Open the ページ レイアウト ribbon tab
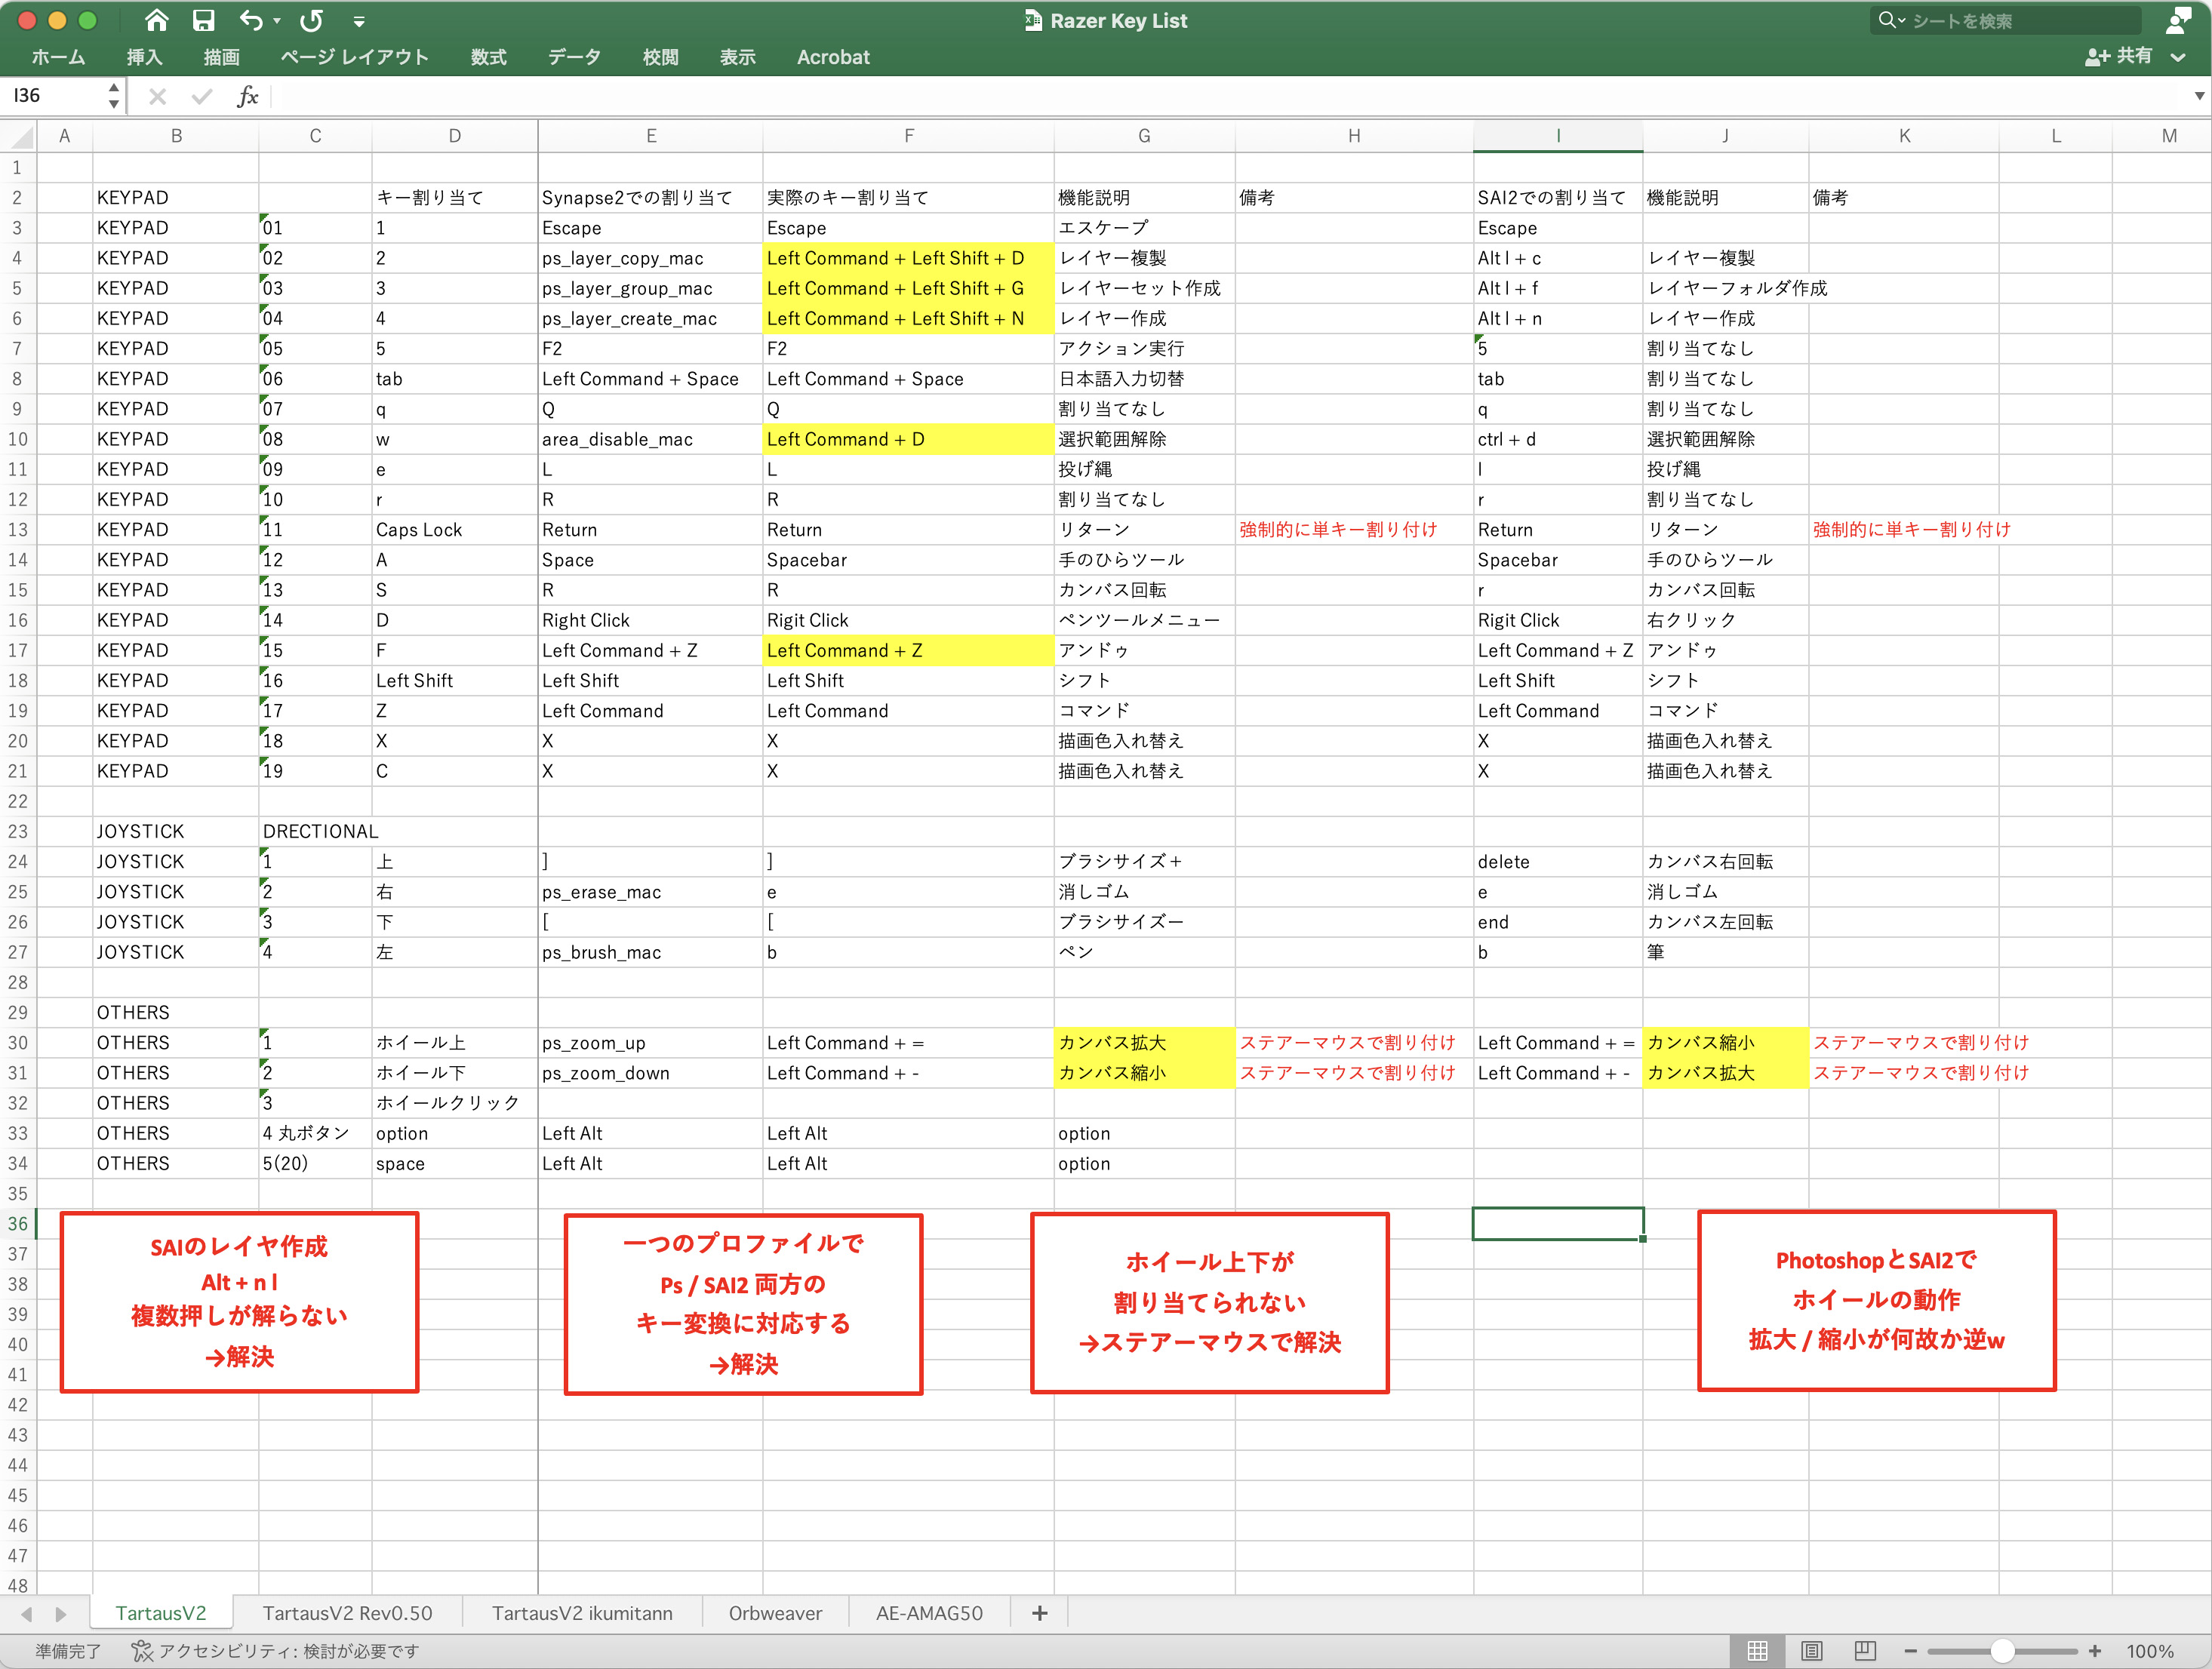This screenshot has width=2212, height=1669. (354, 57)
